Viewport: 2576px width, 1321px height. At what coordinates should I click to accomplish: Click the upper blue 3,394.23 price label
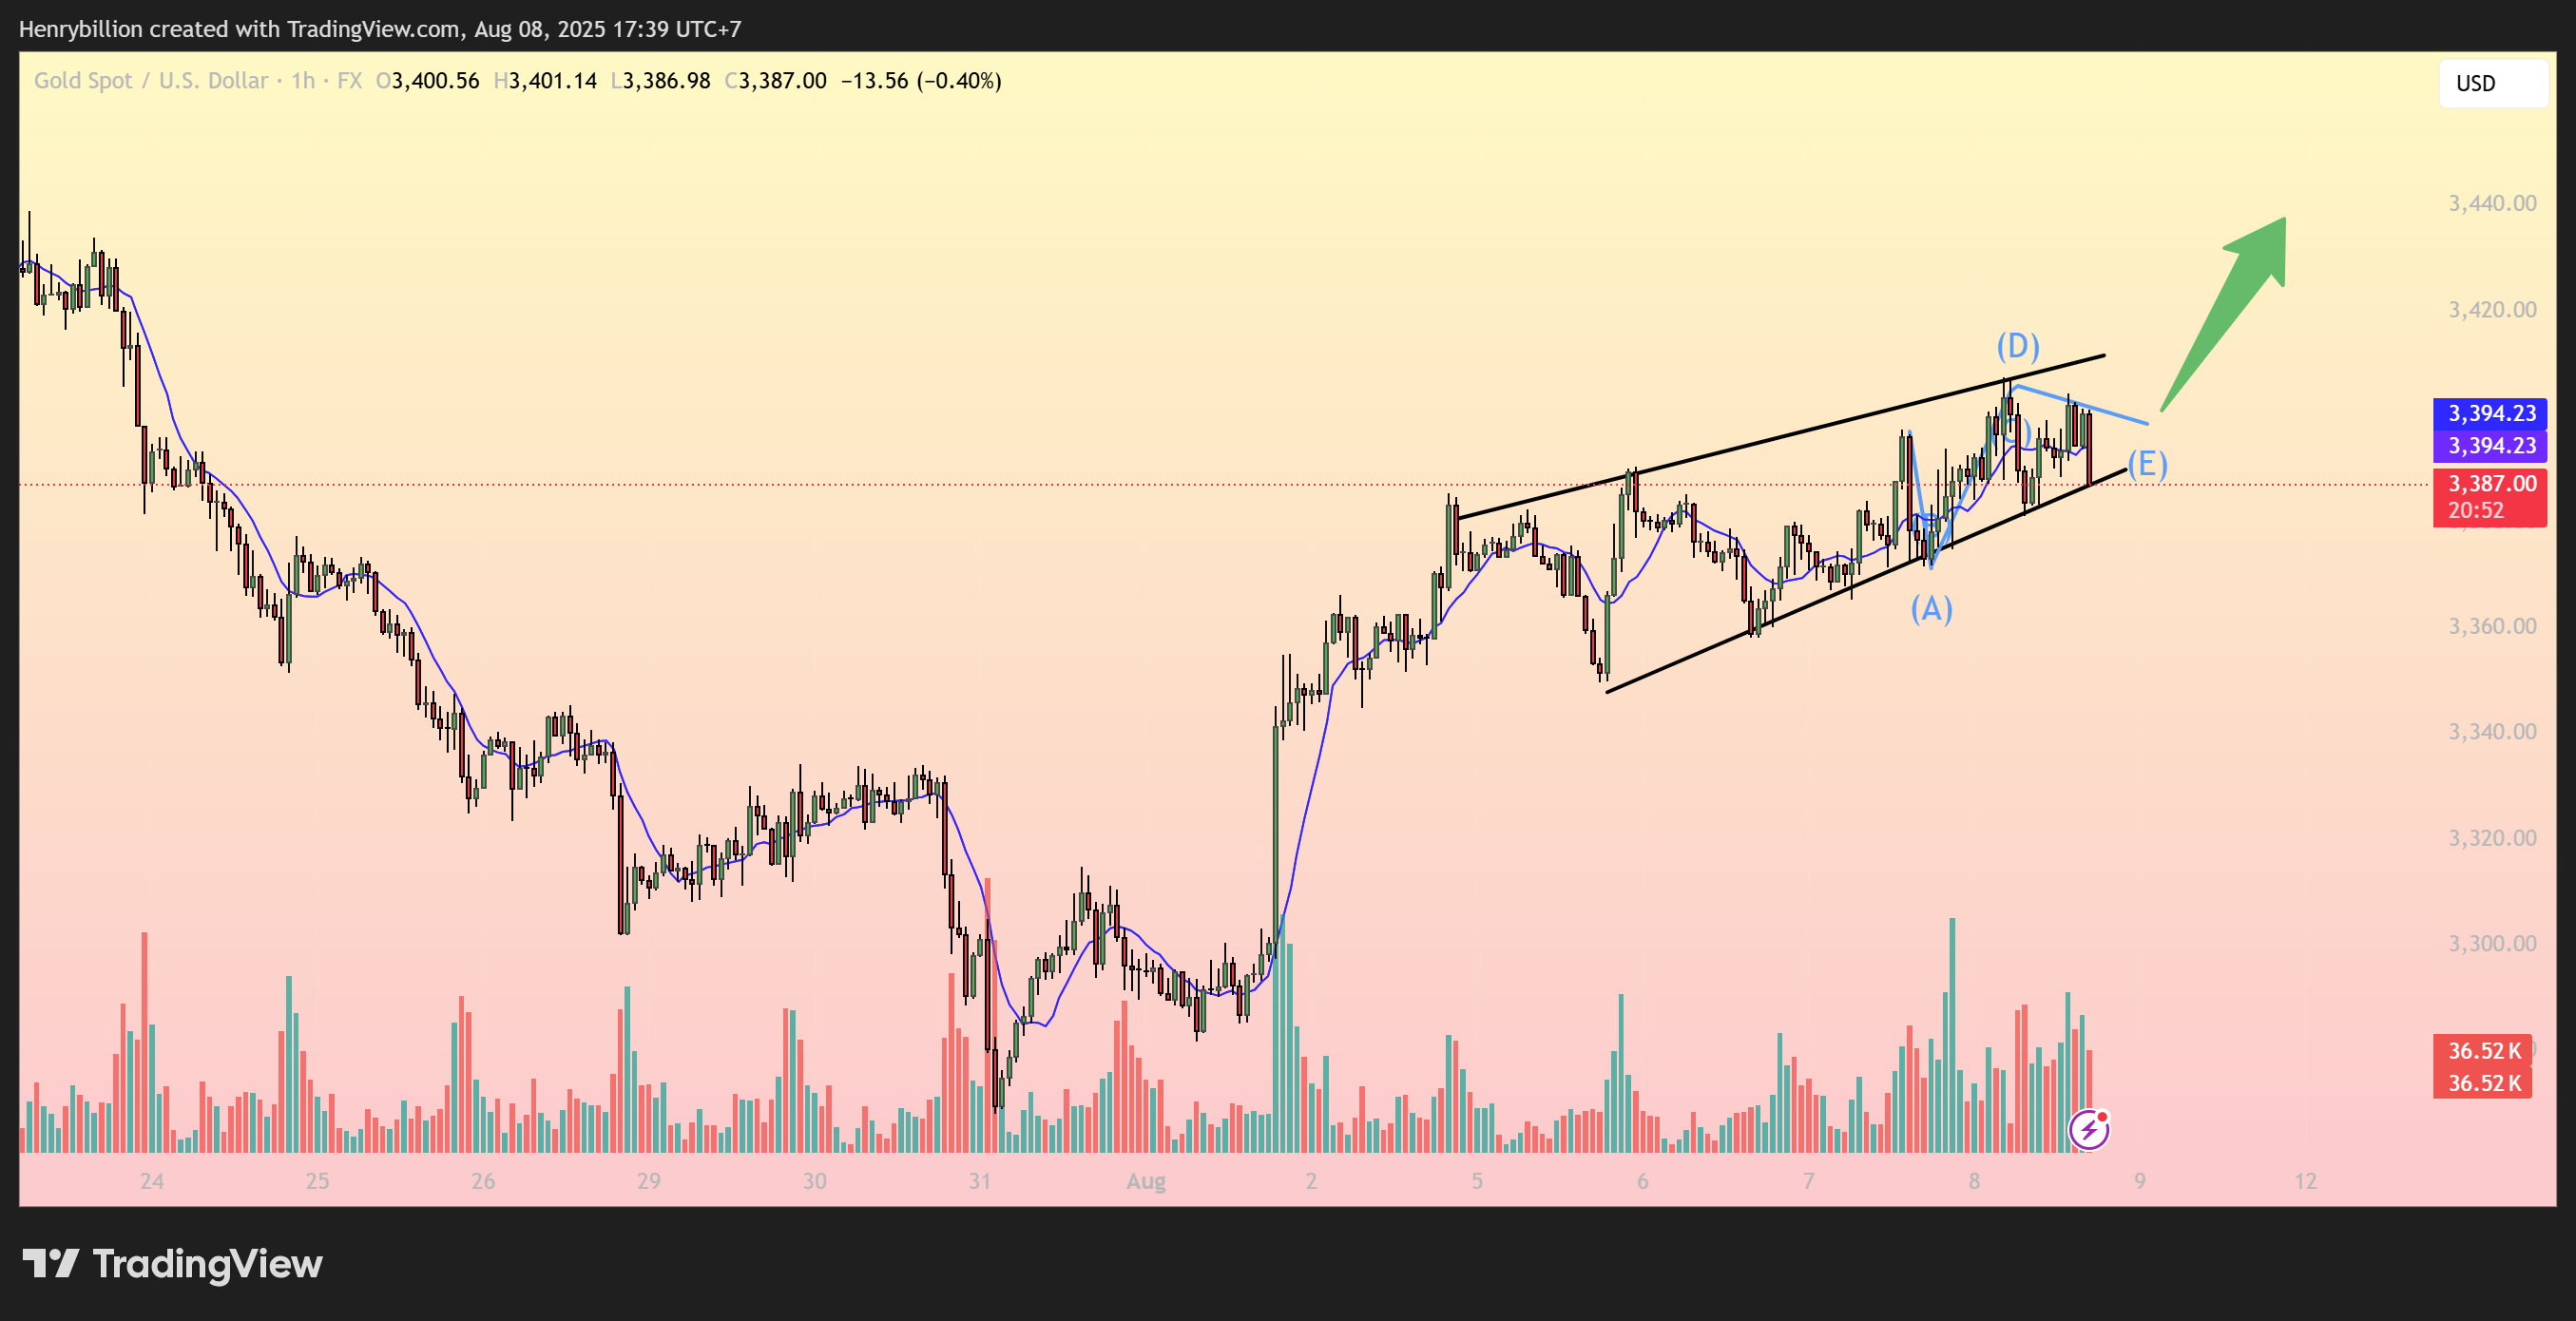[x=2490, y=413]
